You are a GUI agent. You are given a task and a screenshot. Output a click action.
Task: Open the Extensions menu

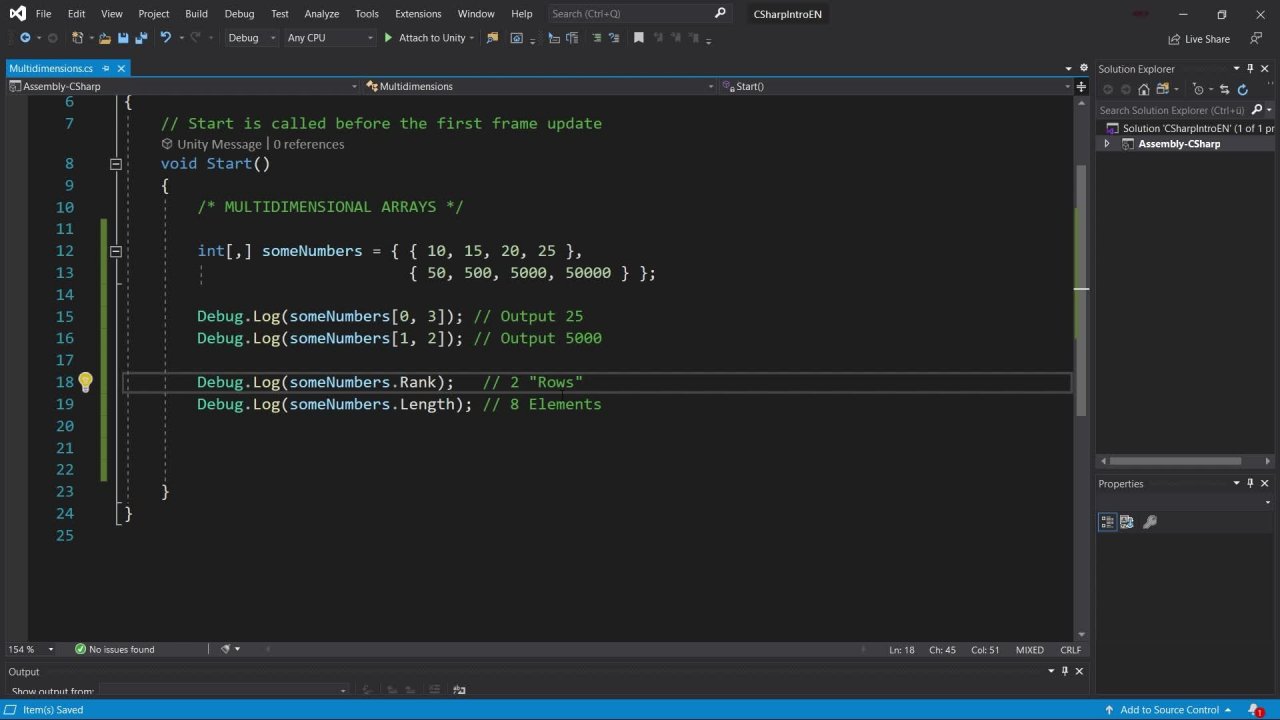[x=417, y=14]
